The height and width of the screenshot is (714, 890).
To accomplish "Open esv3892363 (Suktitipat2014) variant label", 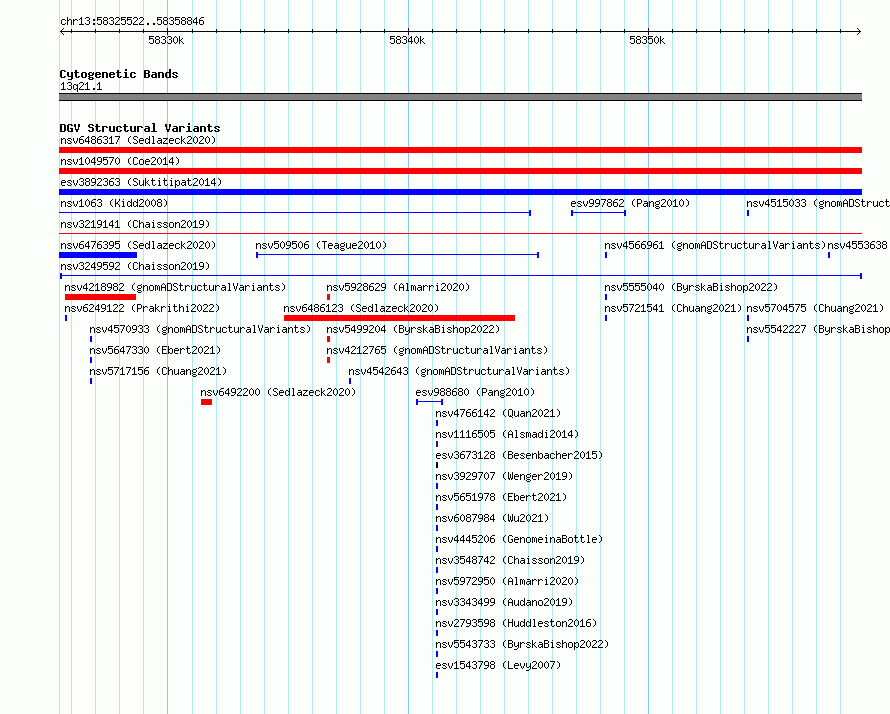I will (141, 182).
